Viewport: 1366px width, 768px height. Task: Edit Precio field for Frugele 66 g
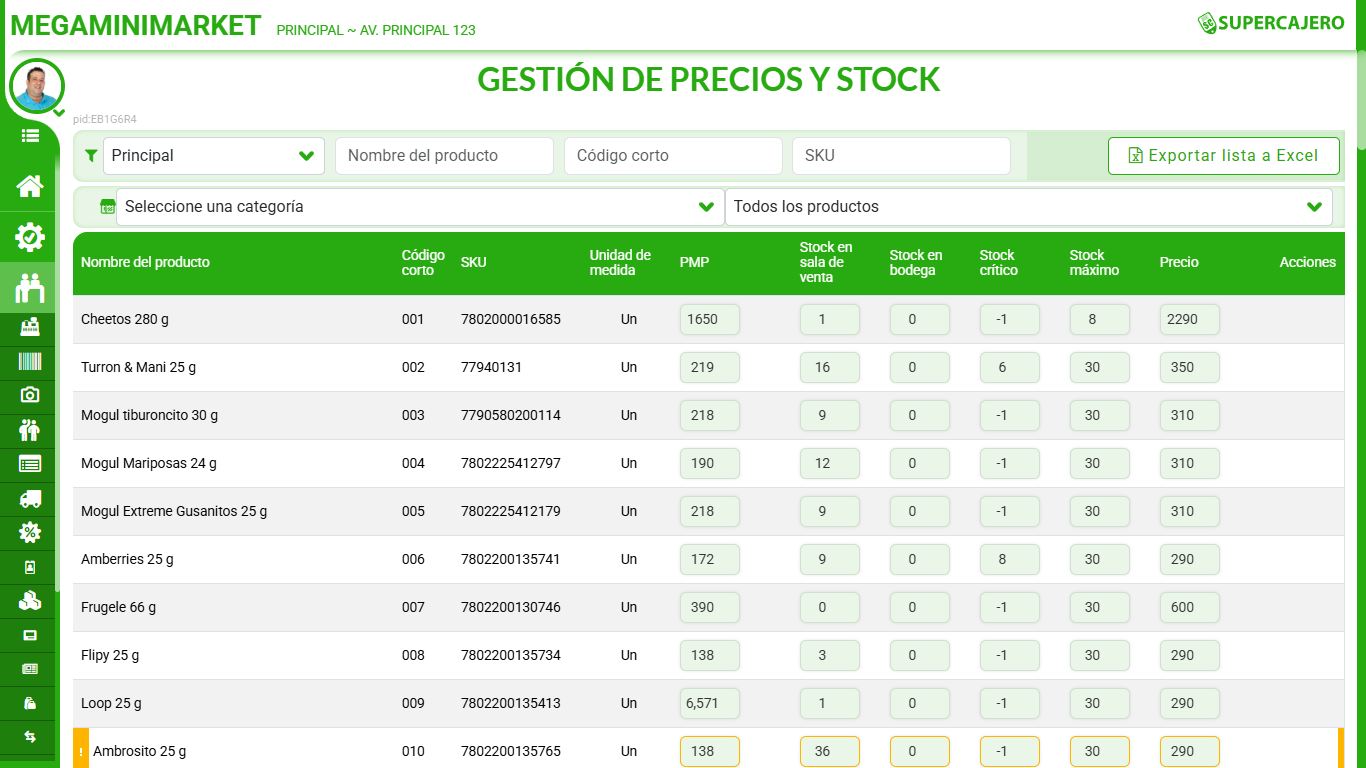(1190, 607)
